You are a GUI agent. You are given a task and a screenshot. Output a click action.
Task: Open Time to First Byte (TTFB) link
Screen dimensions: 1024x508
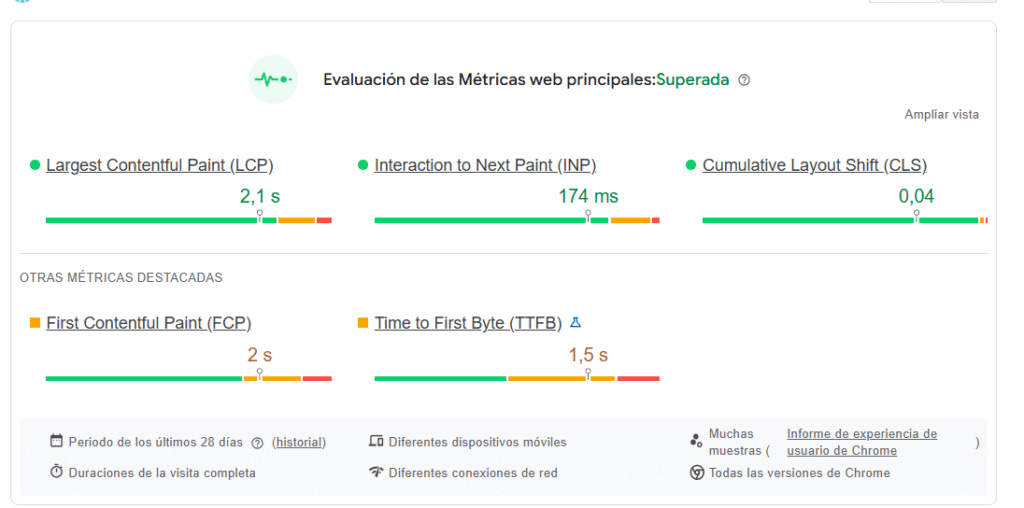468,323
